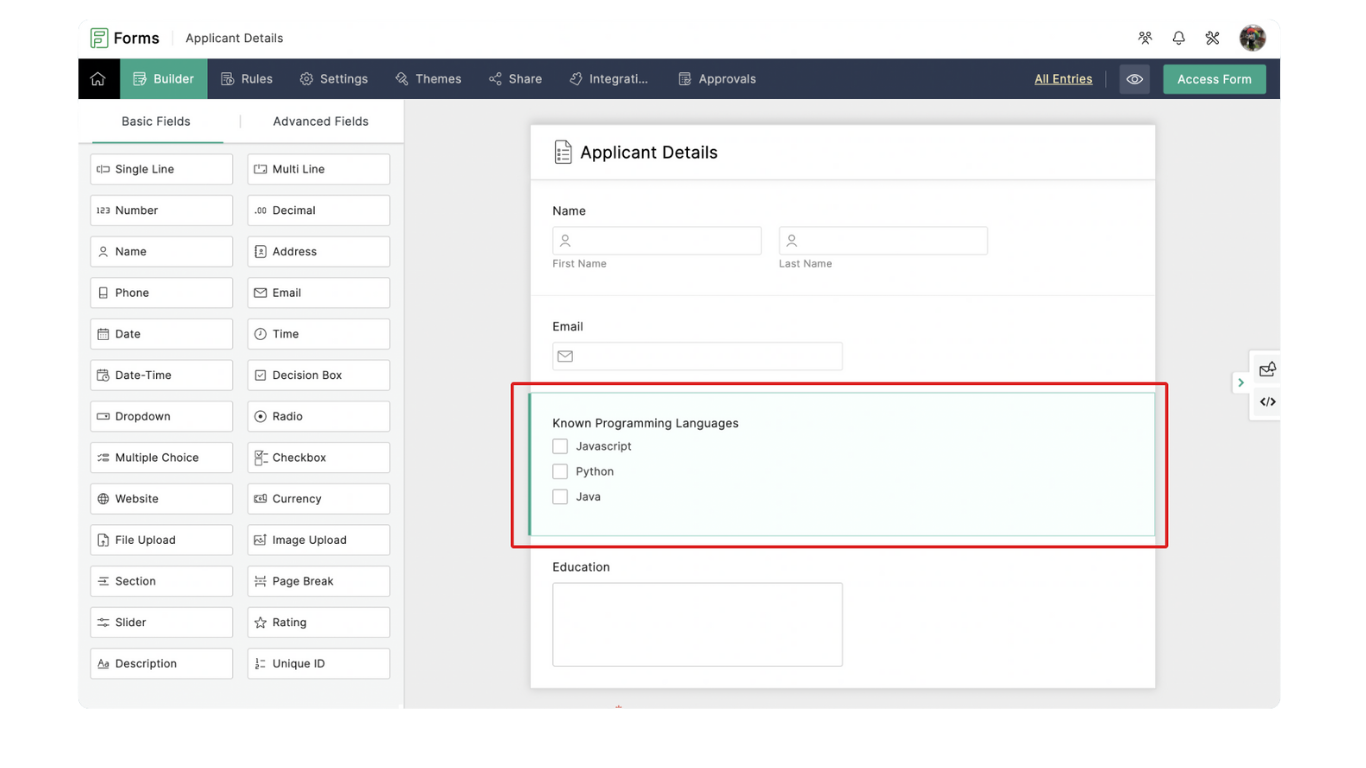Open the Share tab

[x=515, y=79]
